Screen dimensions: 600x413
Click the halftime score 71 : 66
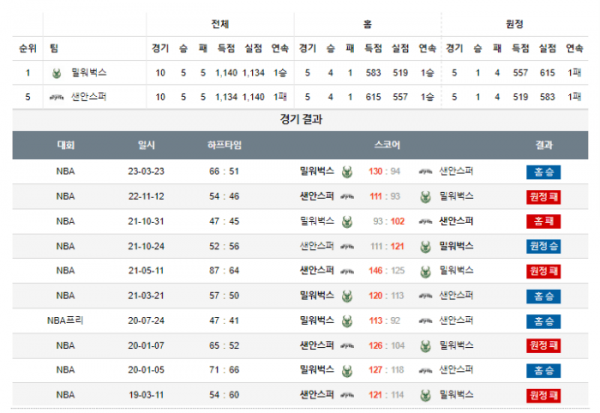coord(224,370)
